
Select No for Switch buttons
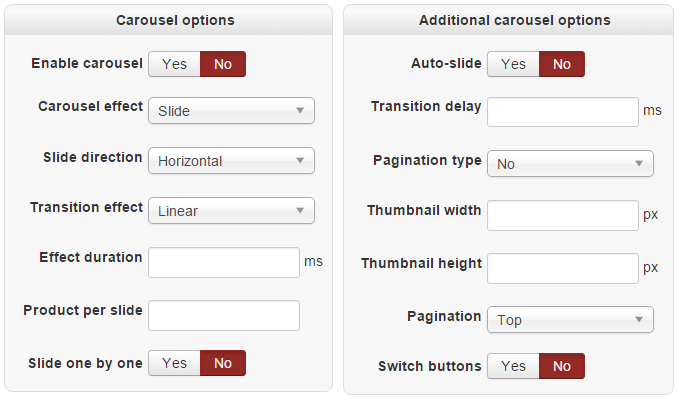[x=562, y=366]
